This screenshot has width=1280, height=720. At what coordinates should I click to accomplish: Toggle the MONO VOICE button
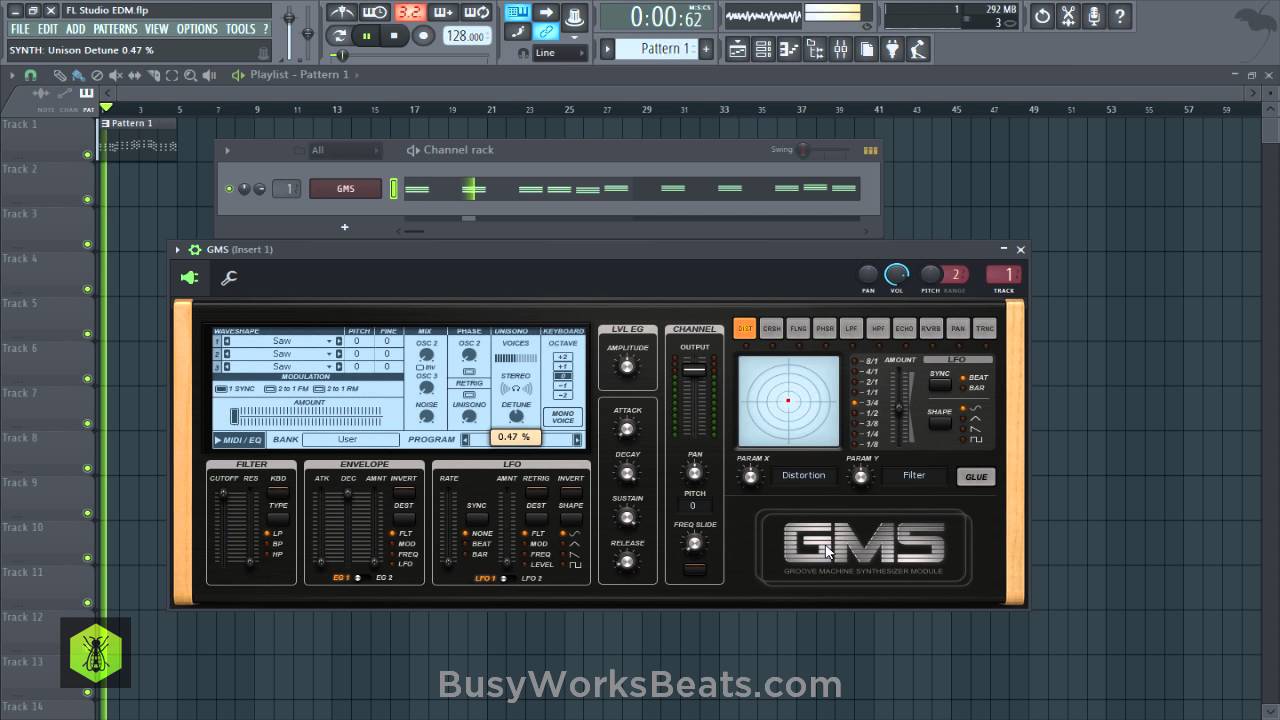pos(563,416)
